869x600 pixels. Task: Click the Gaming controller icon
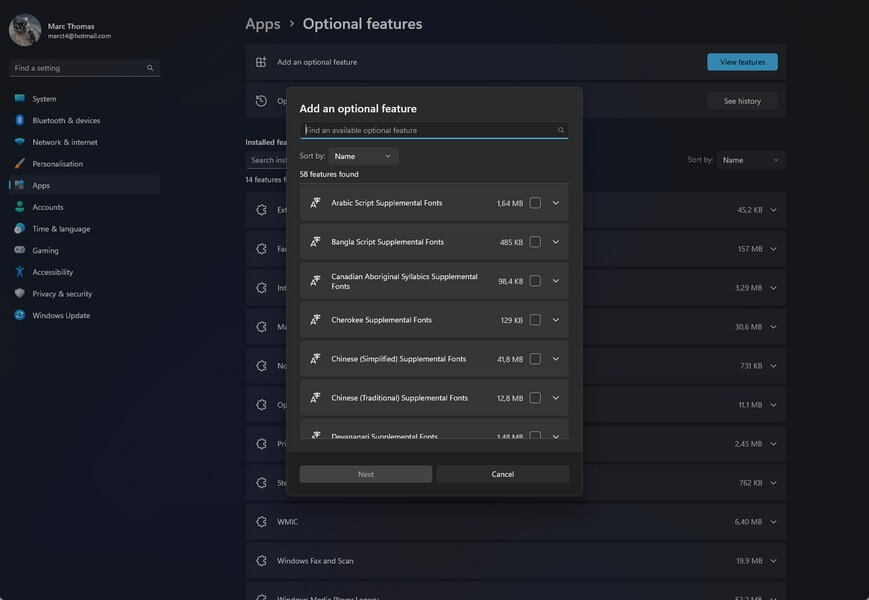(19, 250)
